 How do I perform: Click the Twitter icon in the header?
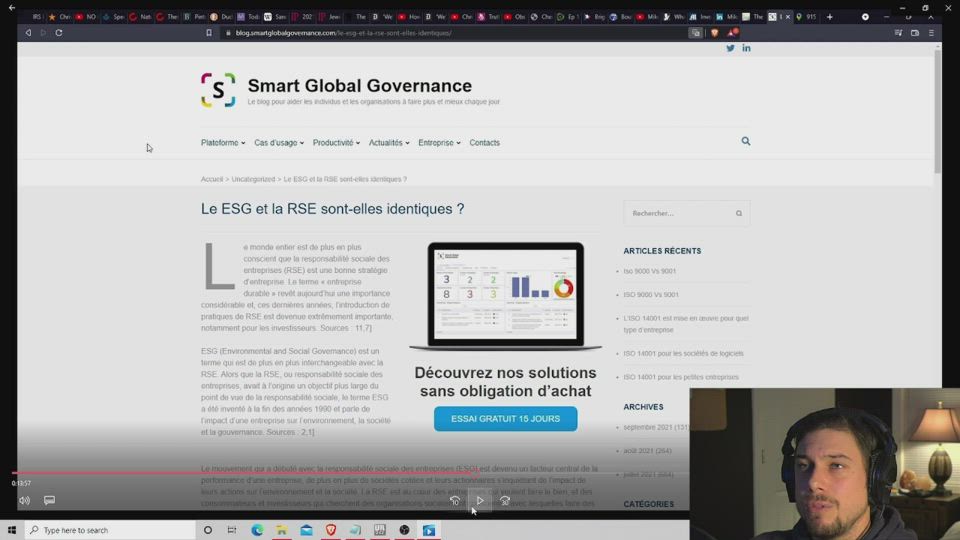(730, 48)
